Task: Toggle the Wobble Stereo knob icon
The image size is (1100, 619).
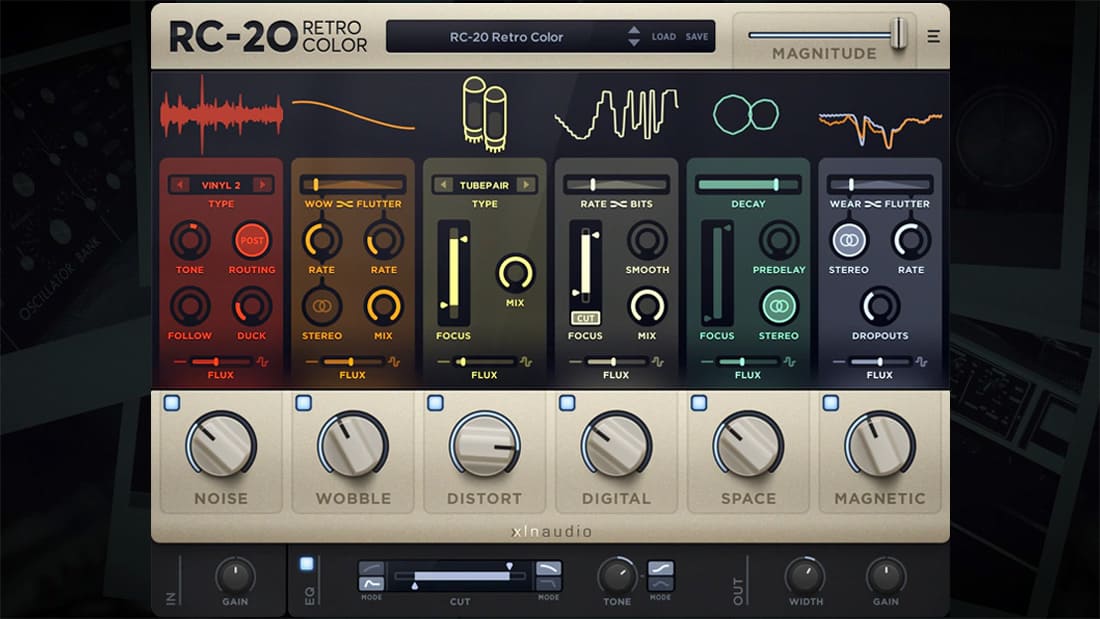Action: pyautogui.click(x=322, y=306)
